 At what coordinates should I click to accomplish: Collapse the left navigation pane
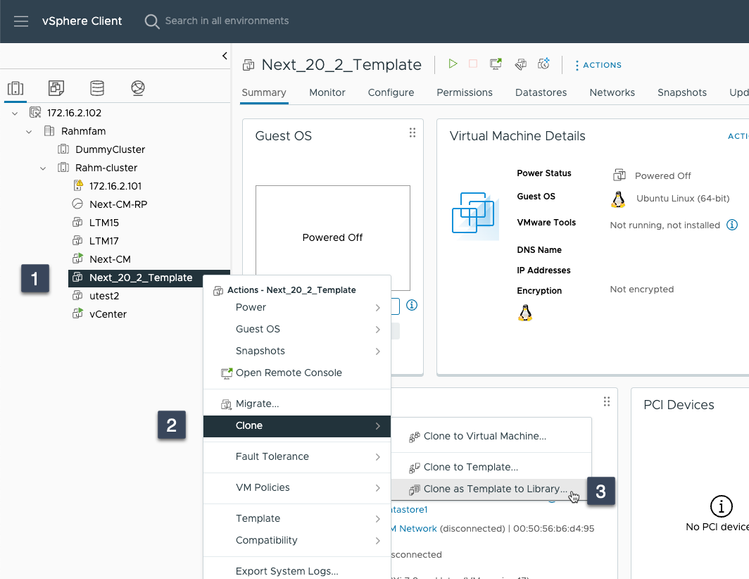tap(224, 56)
